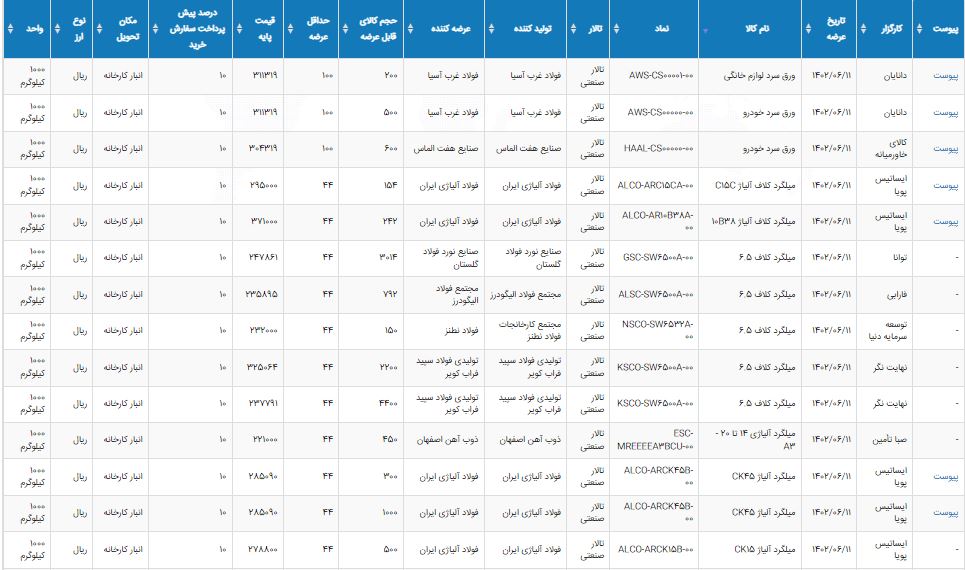Viewport: 965px width, 570px height.
Task: Click the کارگزار column header text
Action: (892, 29)
